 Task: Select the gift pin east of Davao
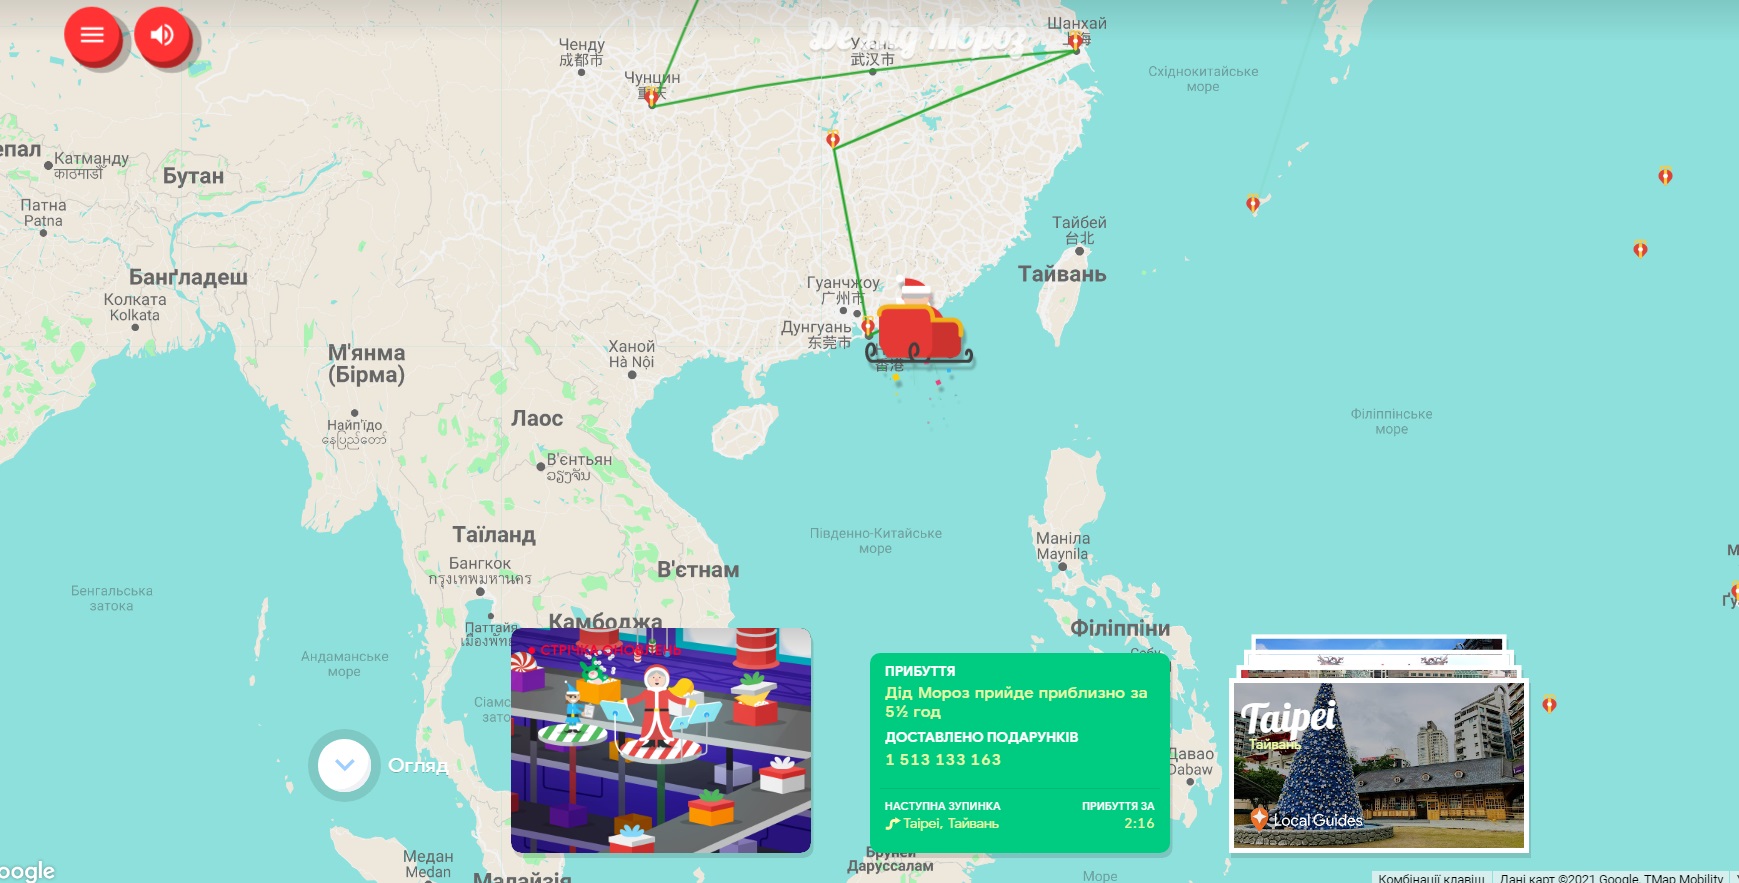(1549, 704)
